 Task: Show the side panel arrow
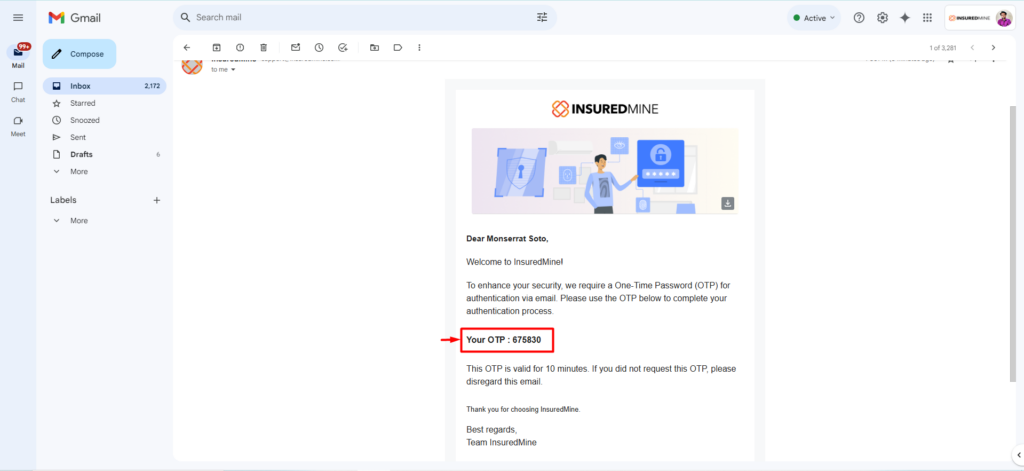click(1018, 455)
